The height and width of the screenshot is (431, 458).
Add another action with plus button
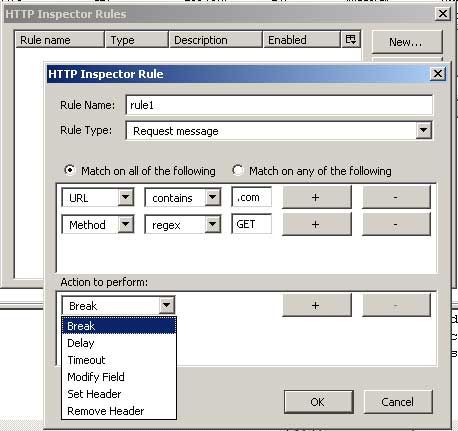(x=317, y=305)
